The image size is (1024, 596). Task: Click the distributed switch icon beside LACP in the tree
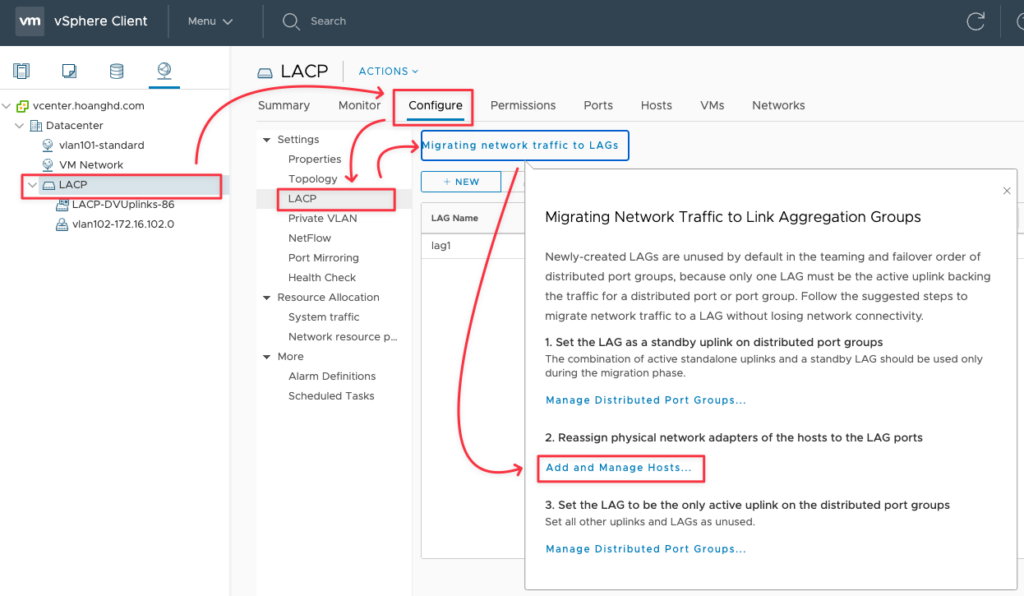click(48, 185)
